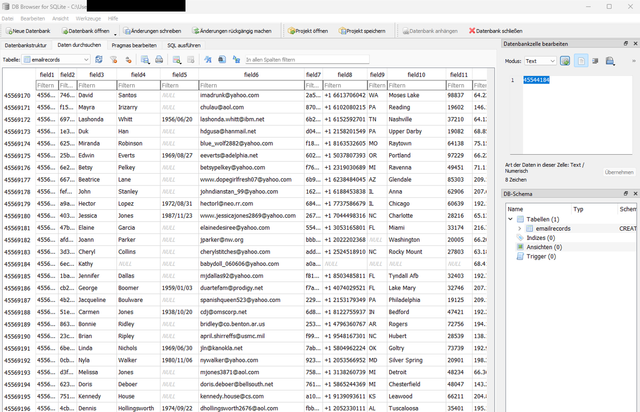This screenshot has width=640, height=412.
Task: Click the filter-all-columns field 'In allen Spalten filtern'
Action: (x=307, y=60)
